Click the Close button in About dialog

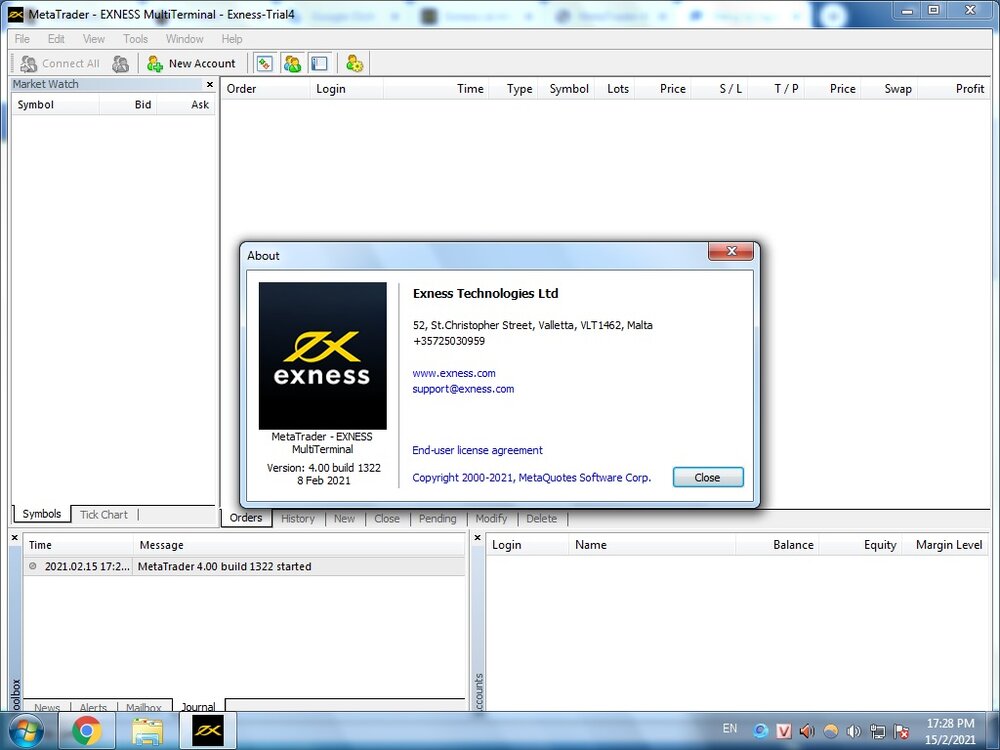coord(708,477)
